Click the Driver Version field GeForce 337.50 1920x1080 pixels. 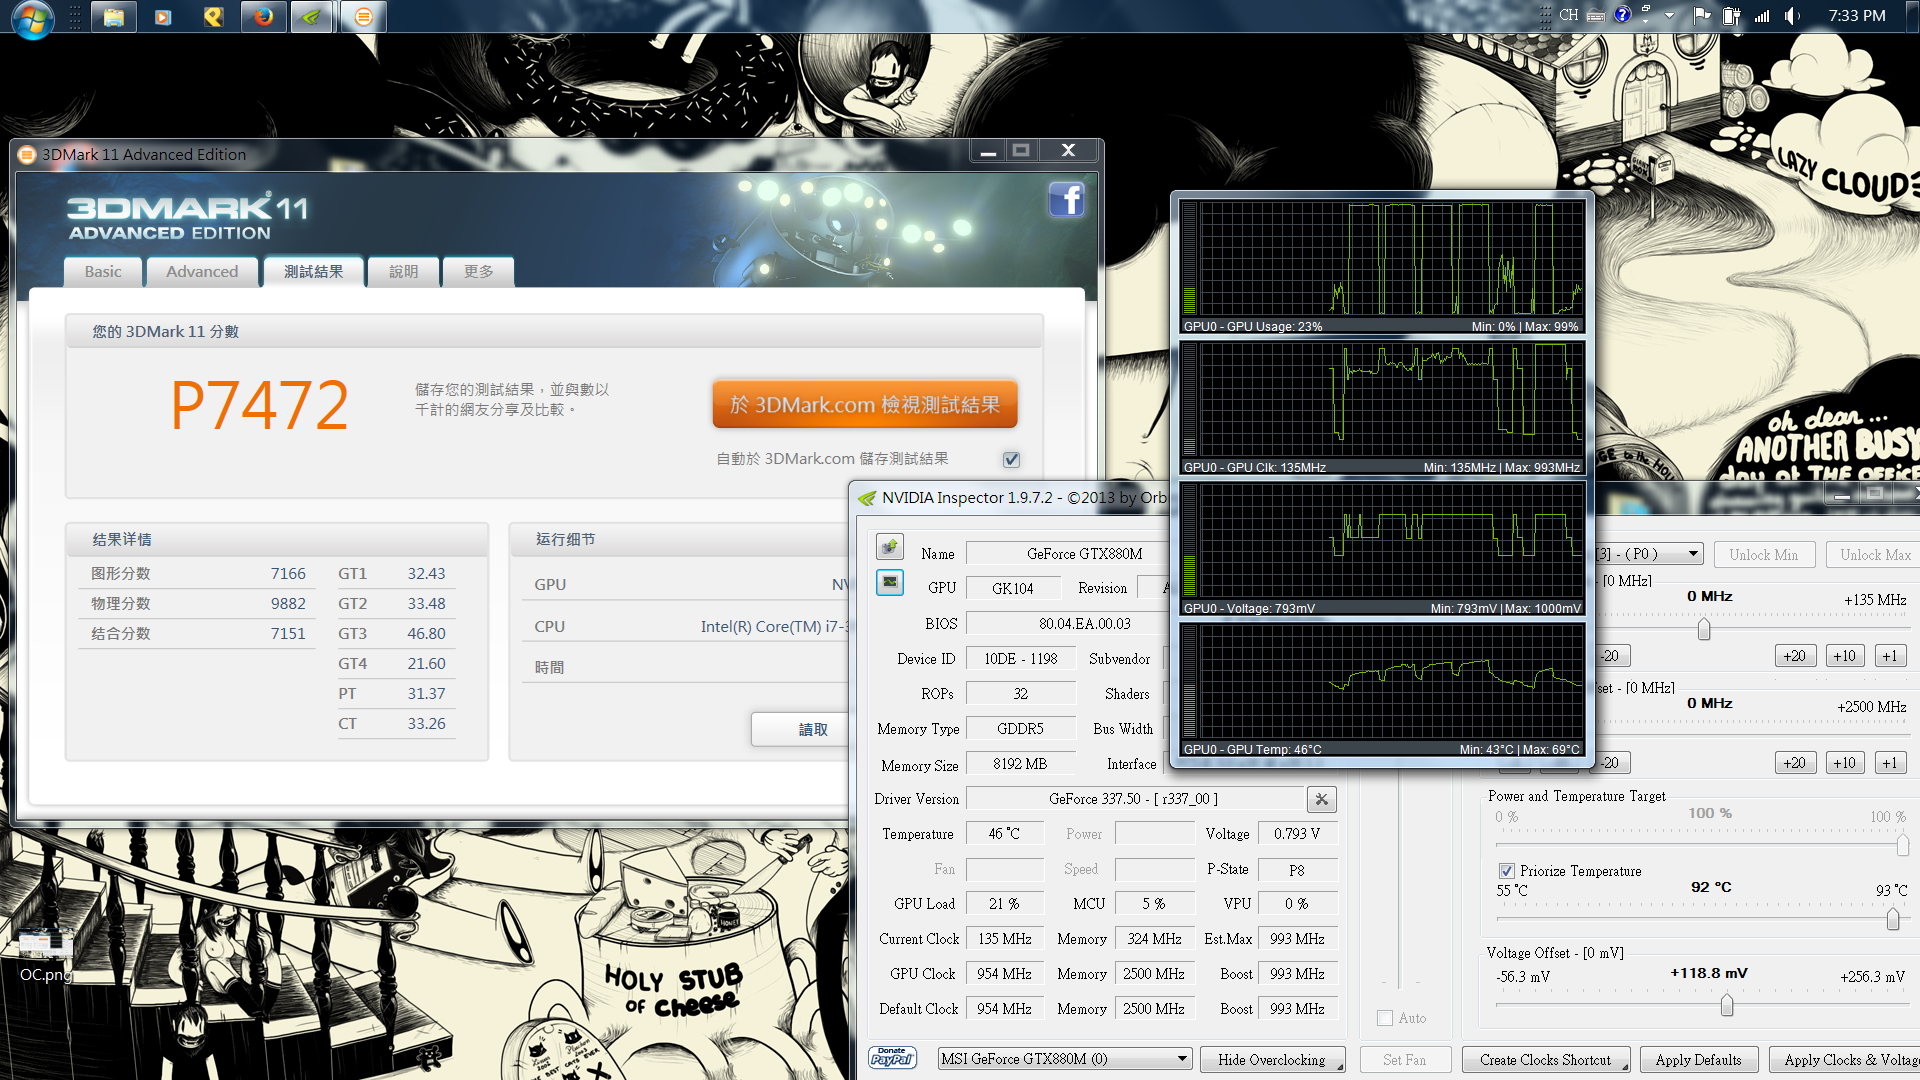click(x=1133, y=799)
